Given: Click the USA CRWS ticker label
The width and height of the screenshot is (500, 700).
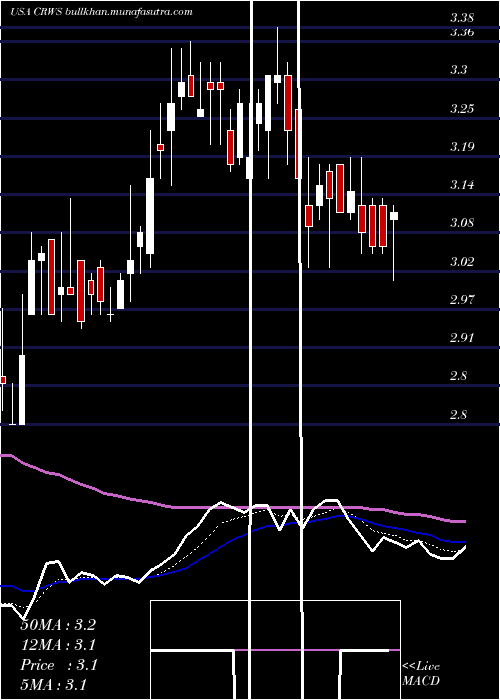Looking at the screenshot, I should (37, 12).
